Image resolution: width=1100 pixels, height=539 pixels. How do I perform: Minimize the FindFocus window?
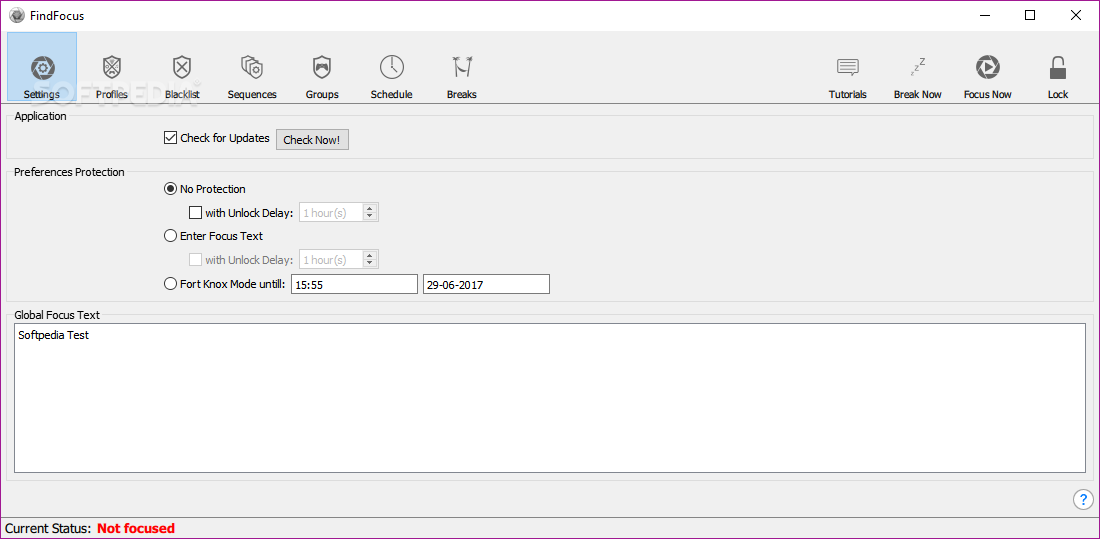tap(986, 15)
